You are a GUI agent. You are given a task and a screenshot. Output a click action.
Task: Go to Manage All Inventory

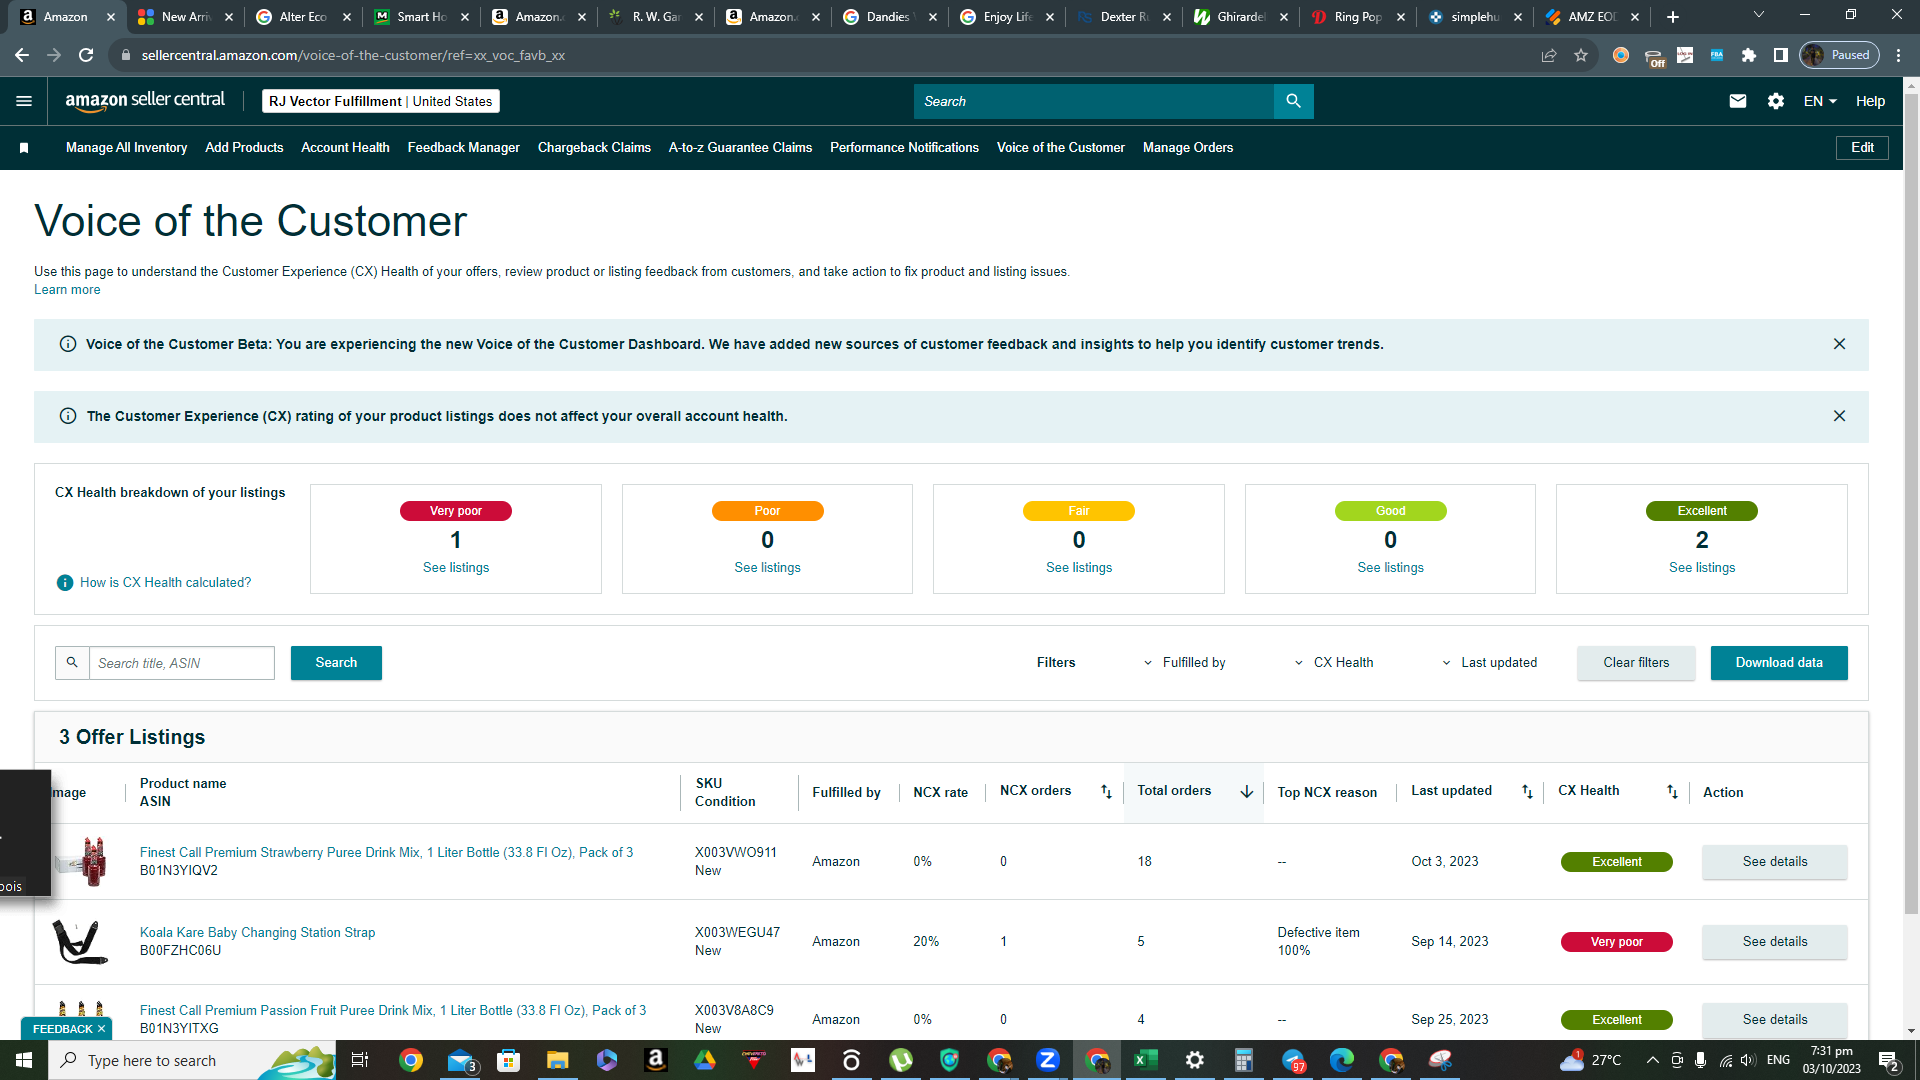coord(126,148)
